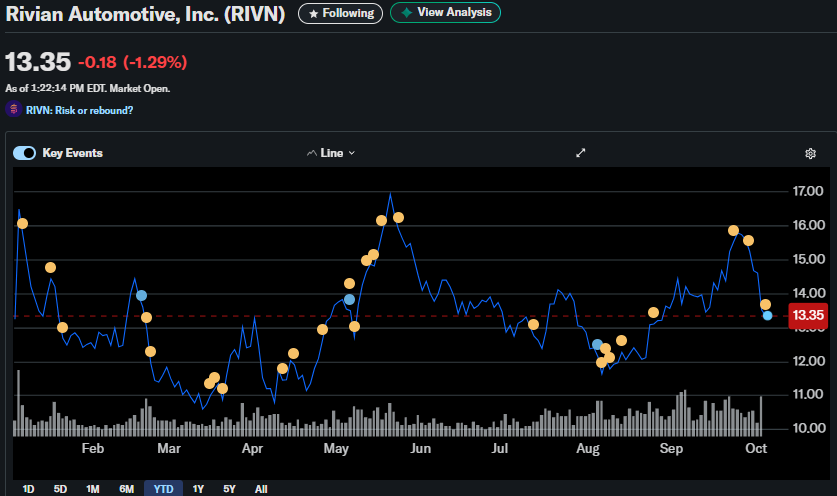Expand chart to full screen
Image resolution: width=837 pixels, height=496 pixels.
click(581, 153)
